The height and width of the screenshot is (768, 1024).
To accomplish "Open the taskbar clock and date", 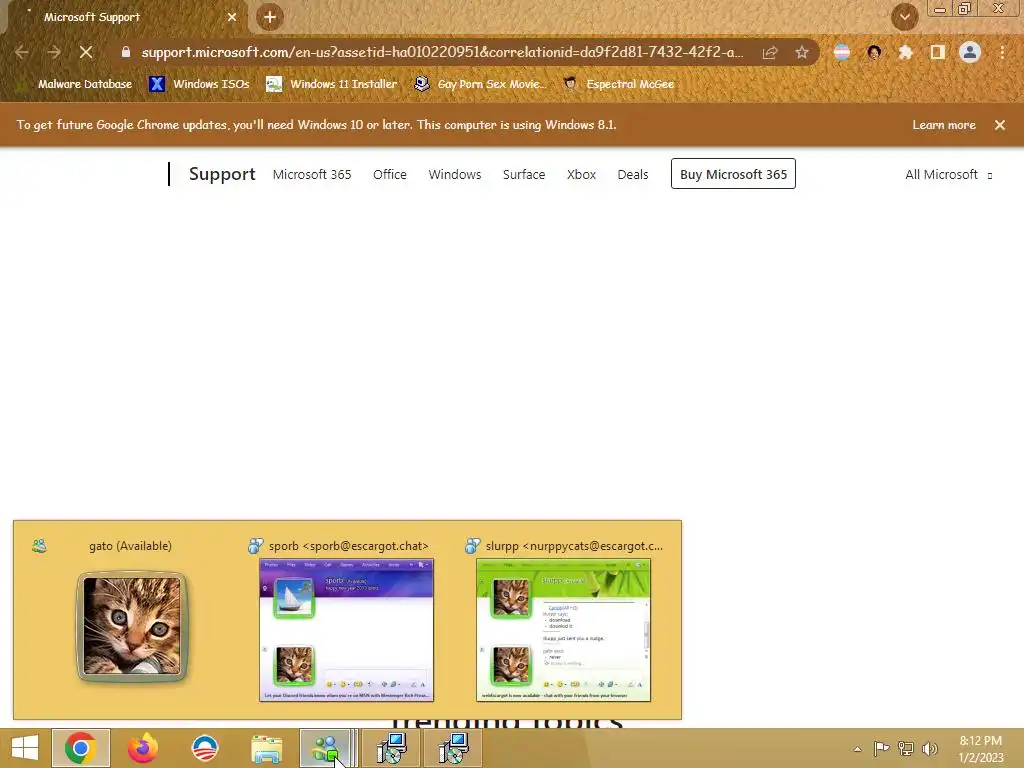I will click(980, 749).
